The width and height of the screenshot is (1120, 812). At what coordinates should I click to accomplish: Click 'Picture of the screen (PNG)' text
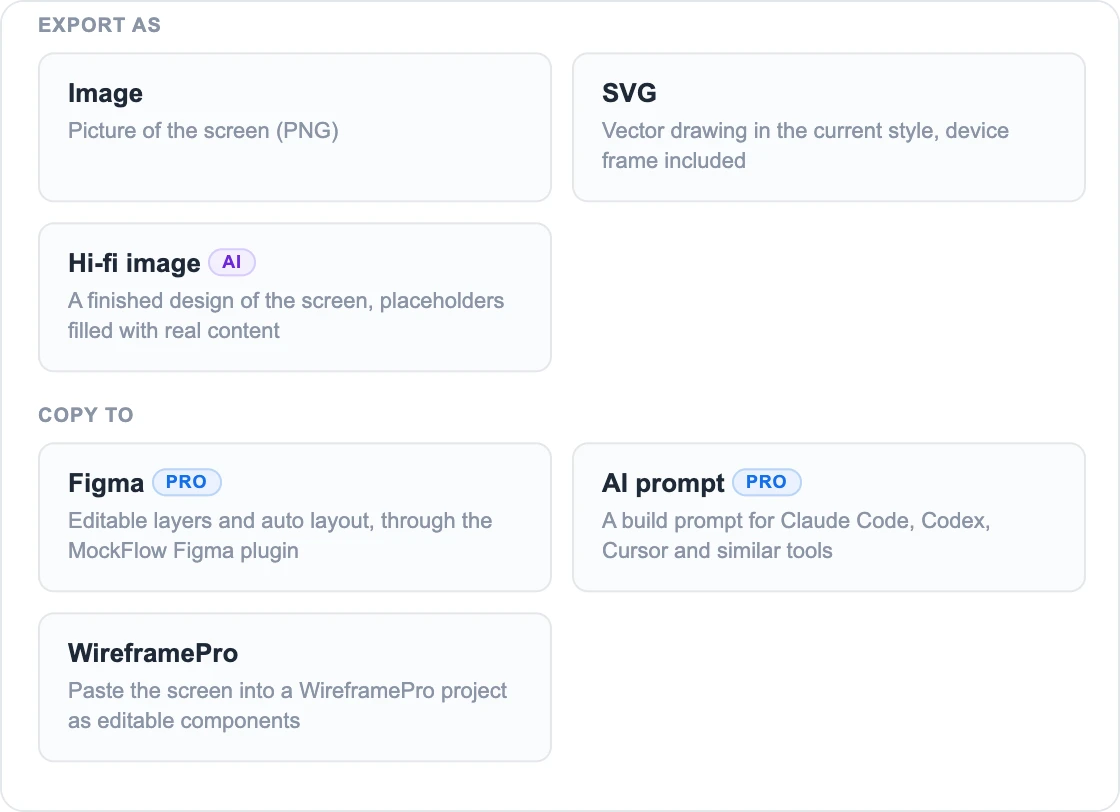click(203, 131)
